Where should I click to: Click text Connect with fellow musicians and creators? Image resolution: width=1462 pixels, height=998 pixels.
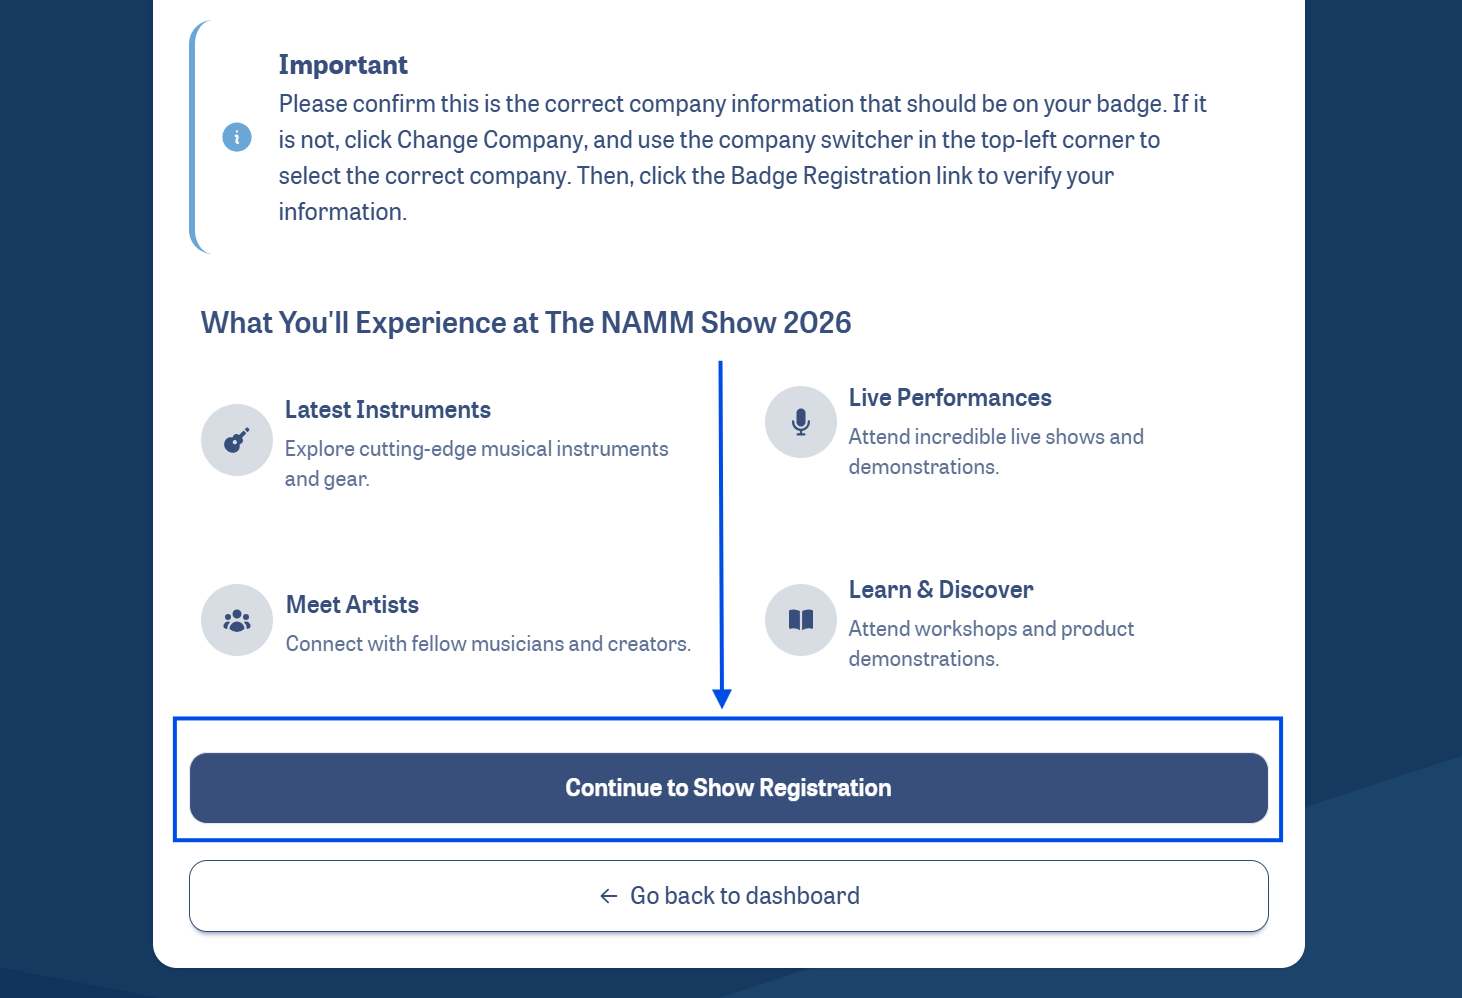click(x=488, y=644)
